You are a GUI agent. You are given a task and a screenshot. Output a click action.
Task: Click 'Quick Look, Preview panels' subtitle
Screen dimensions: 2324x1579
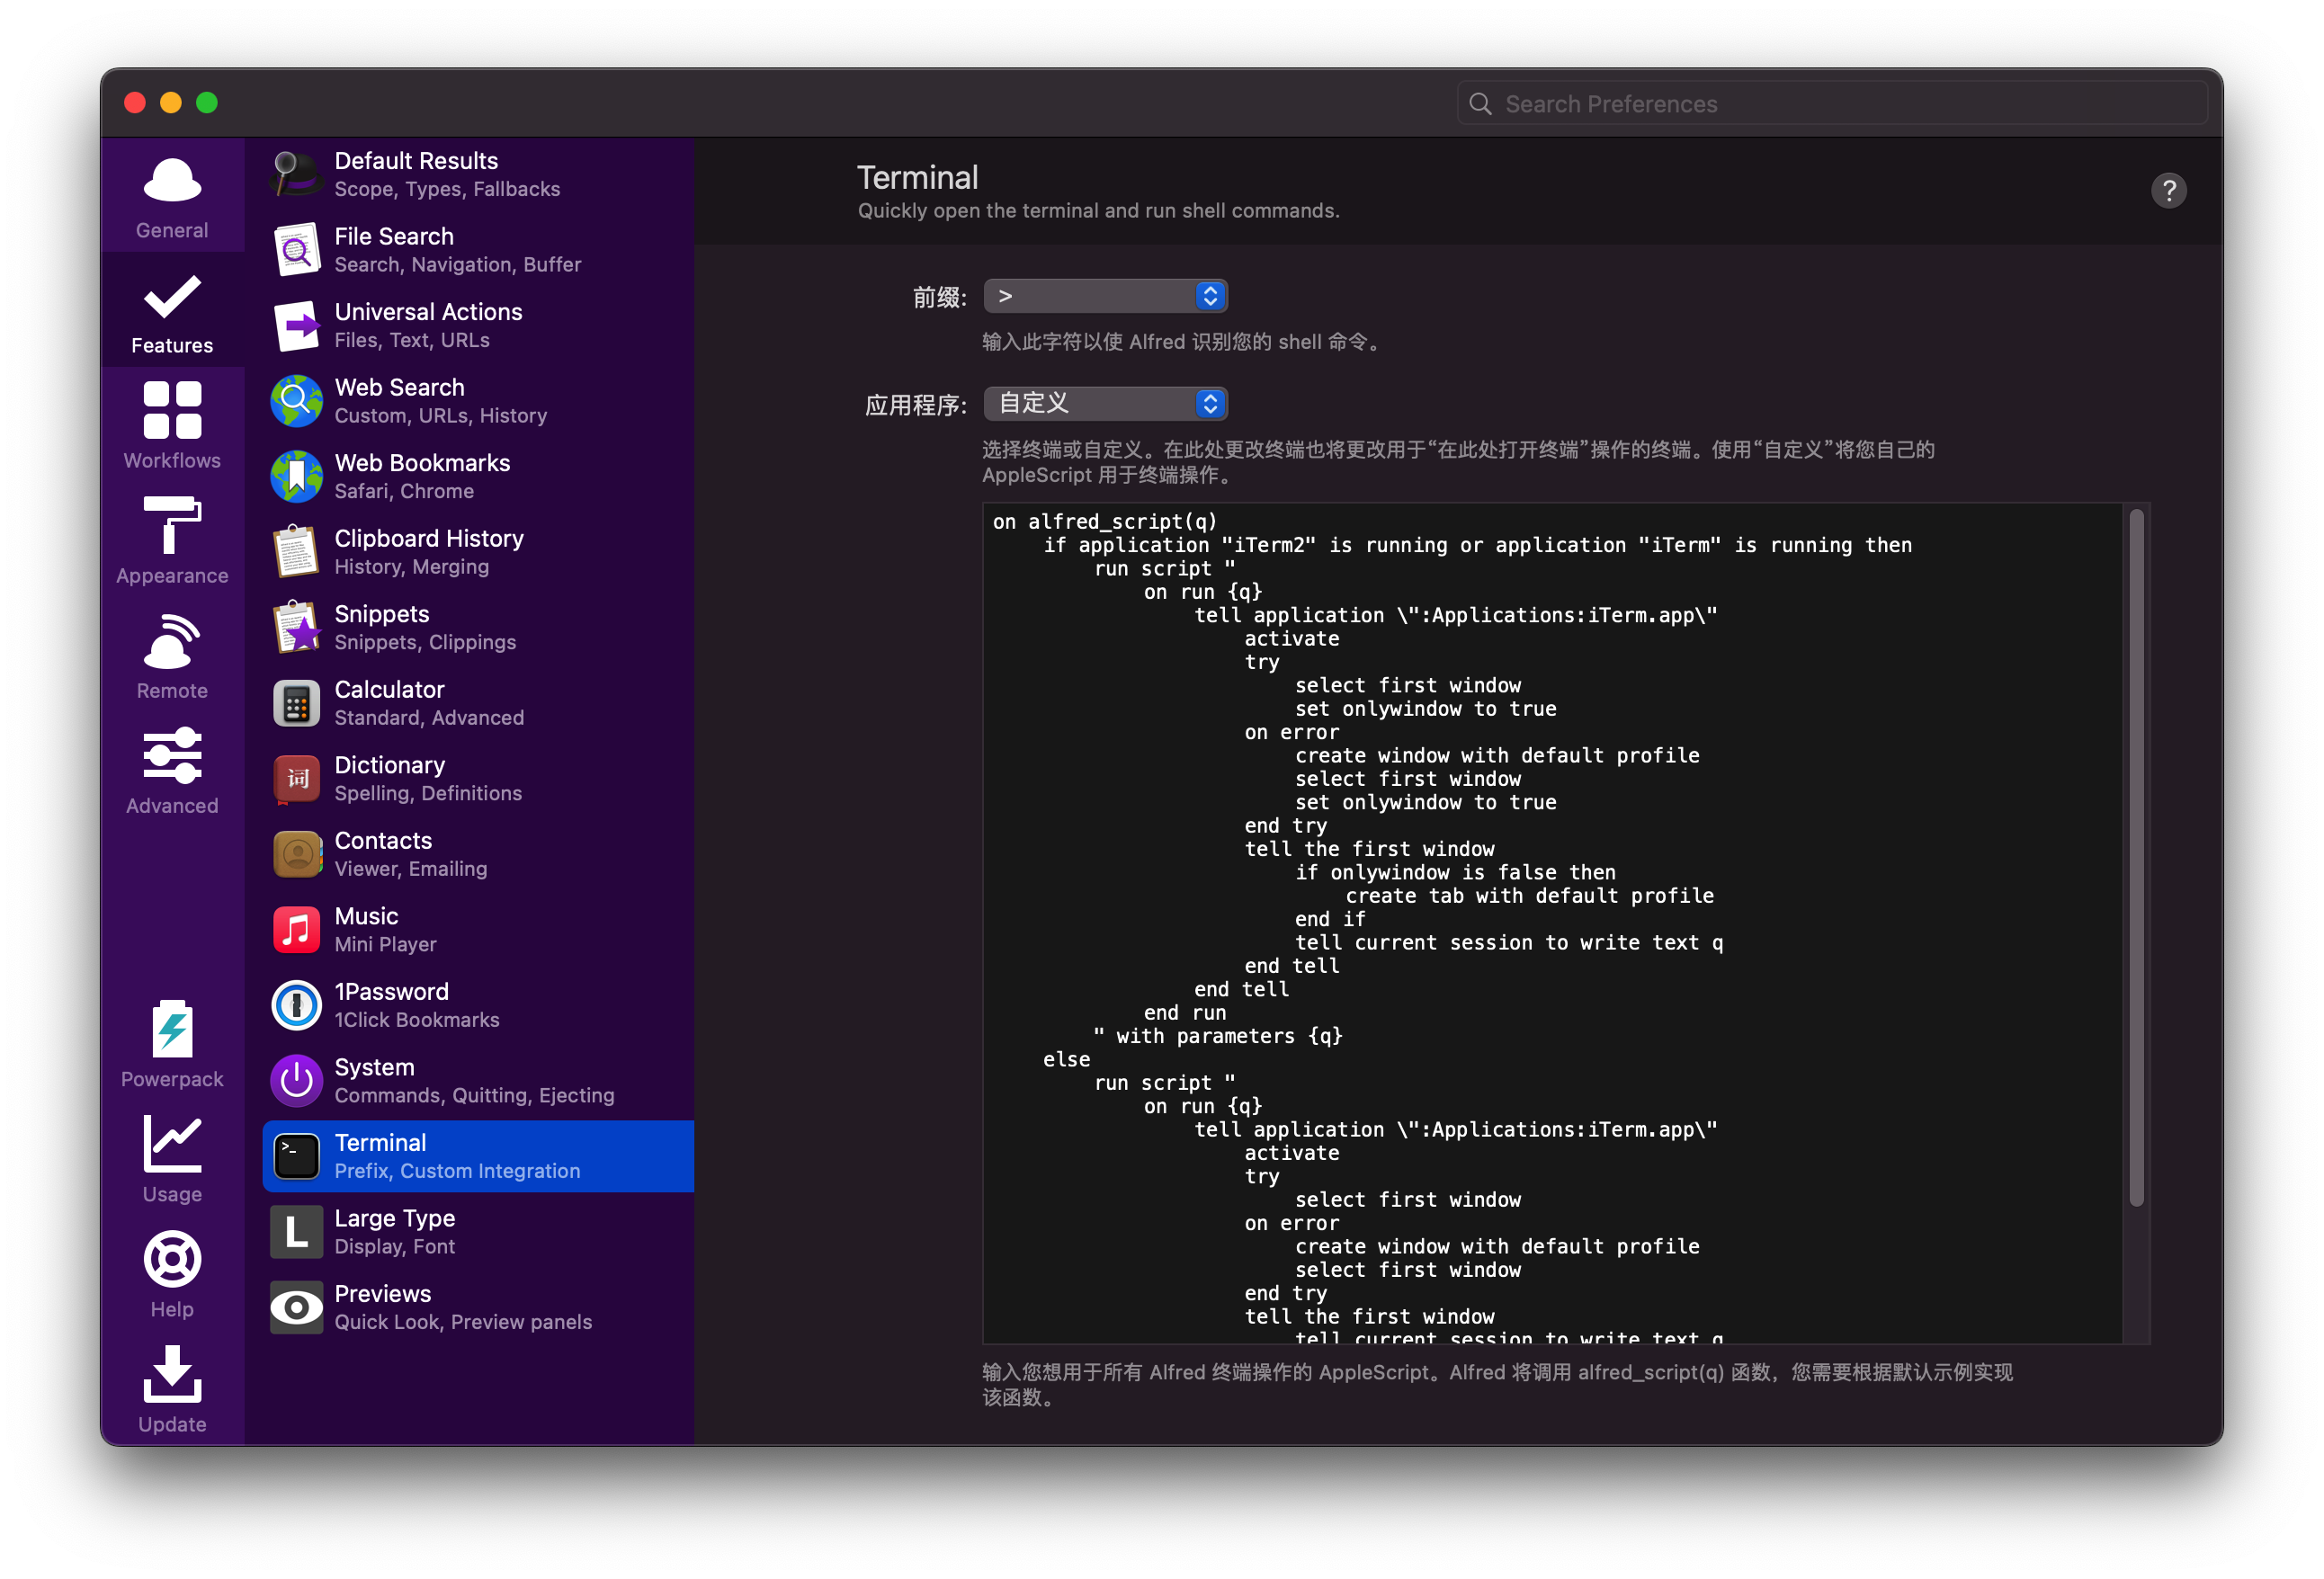(x=463, y=1322)
